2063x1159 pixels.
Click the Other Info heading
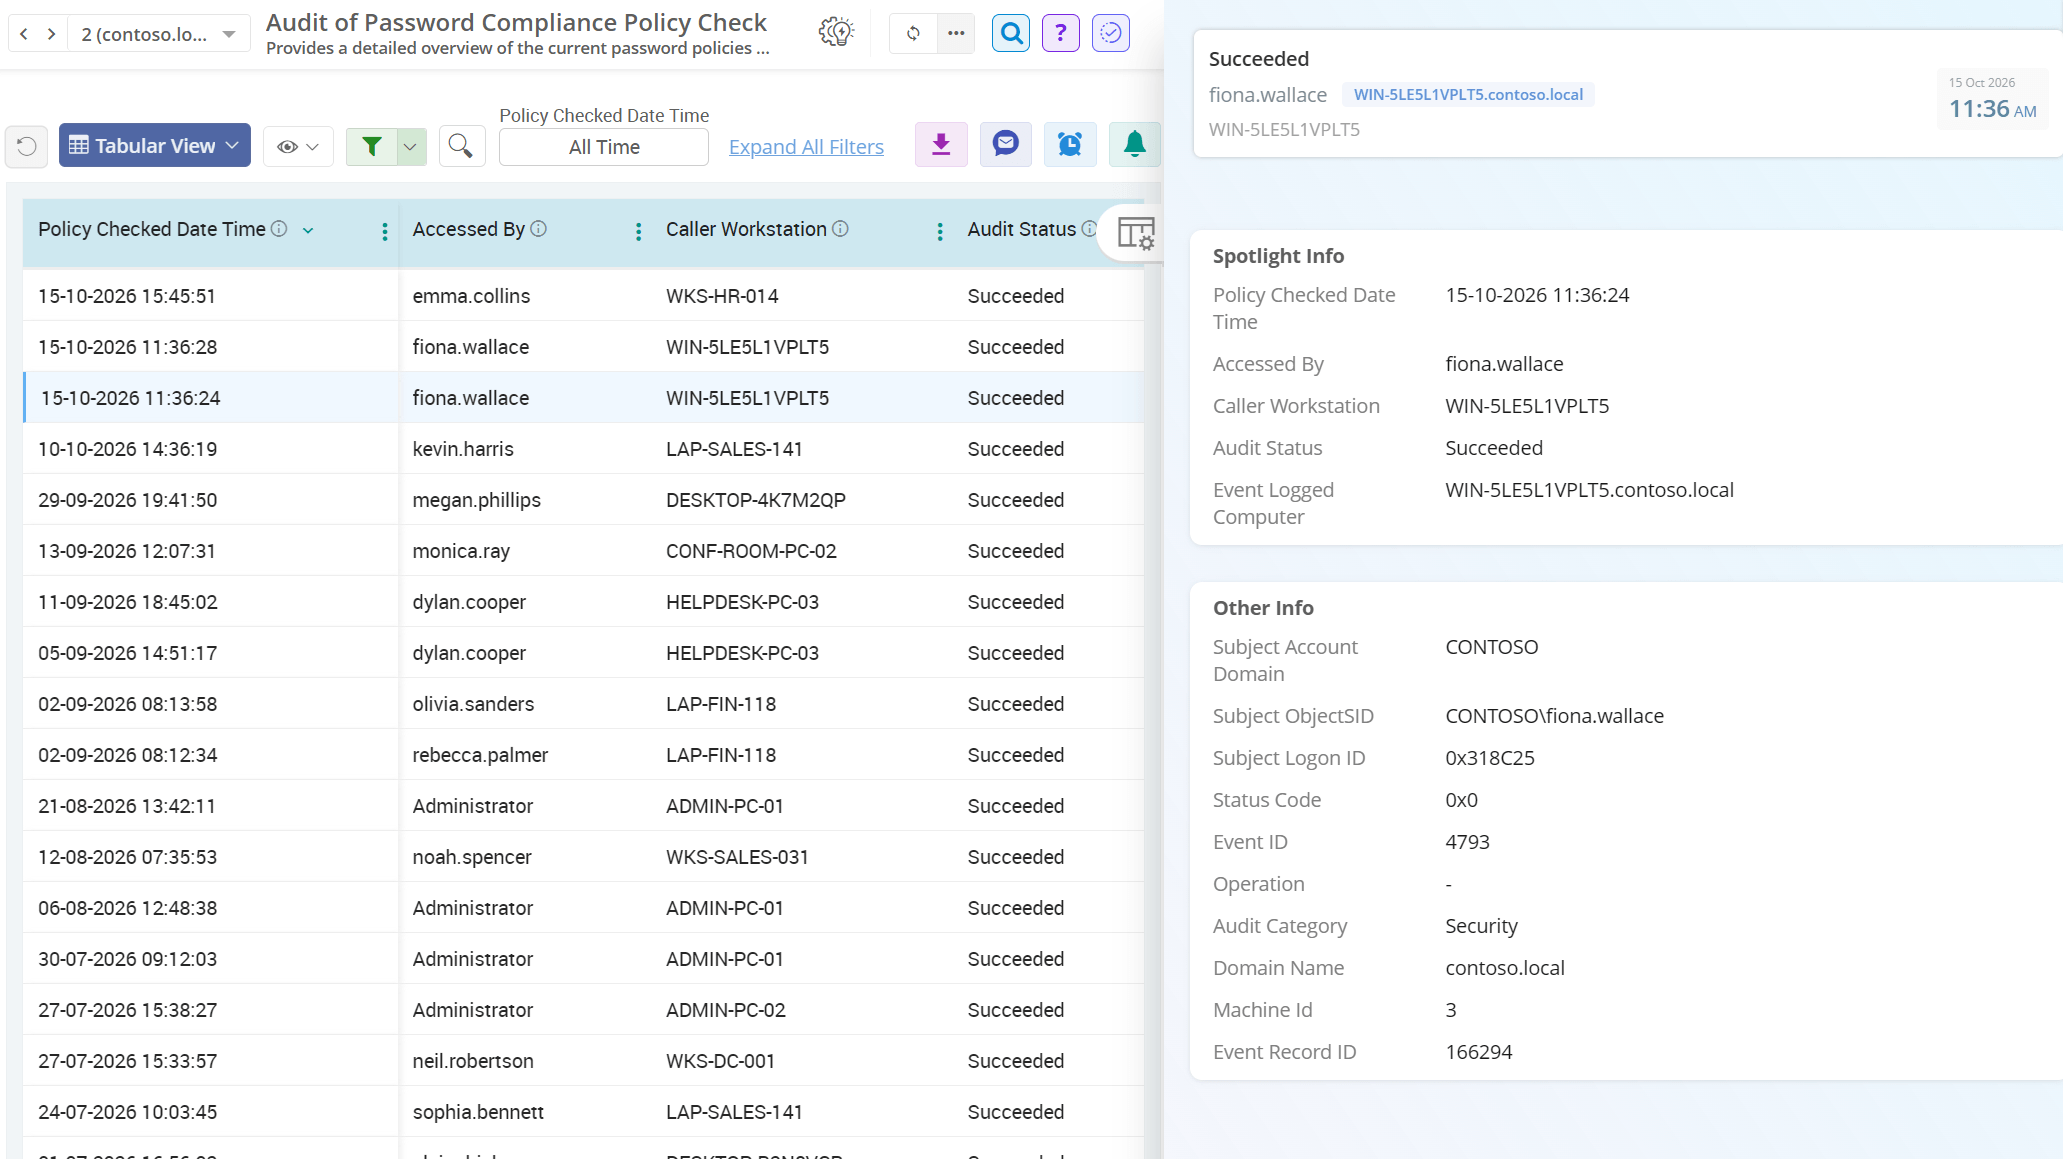(x=1263, y=608)
